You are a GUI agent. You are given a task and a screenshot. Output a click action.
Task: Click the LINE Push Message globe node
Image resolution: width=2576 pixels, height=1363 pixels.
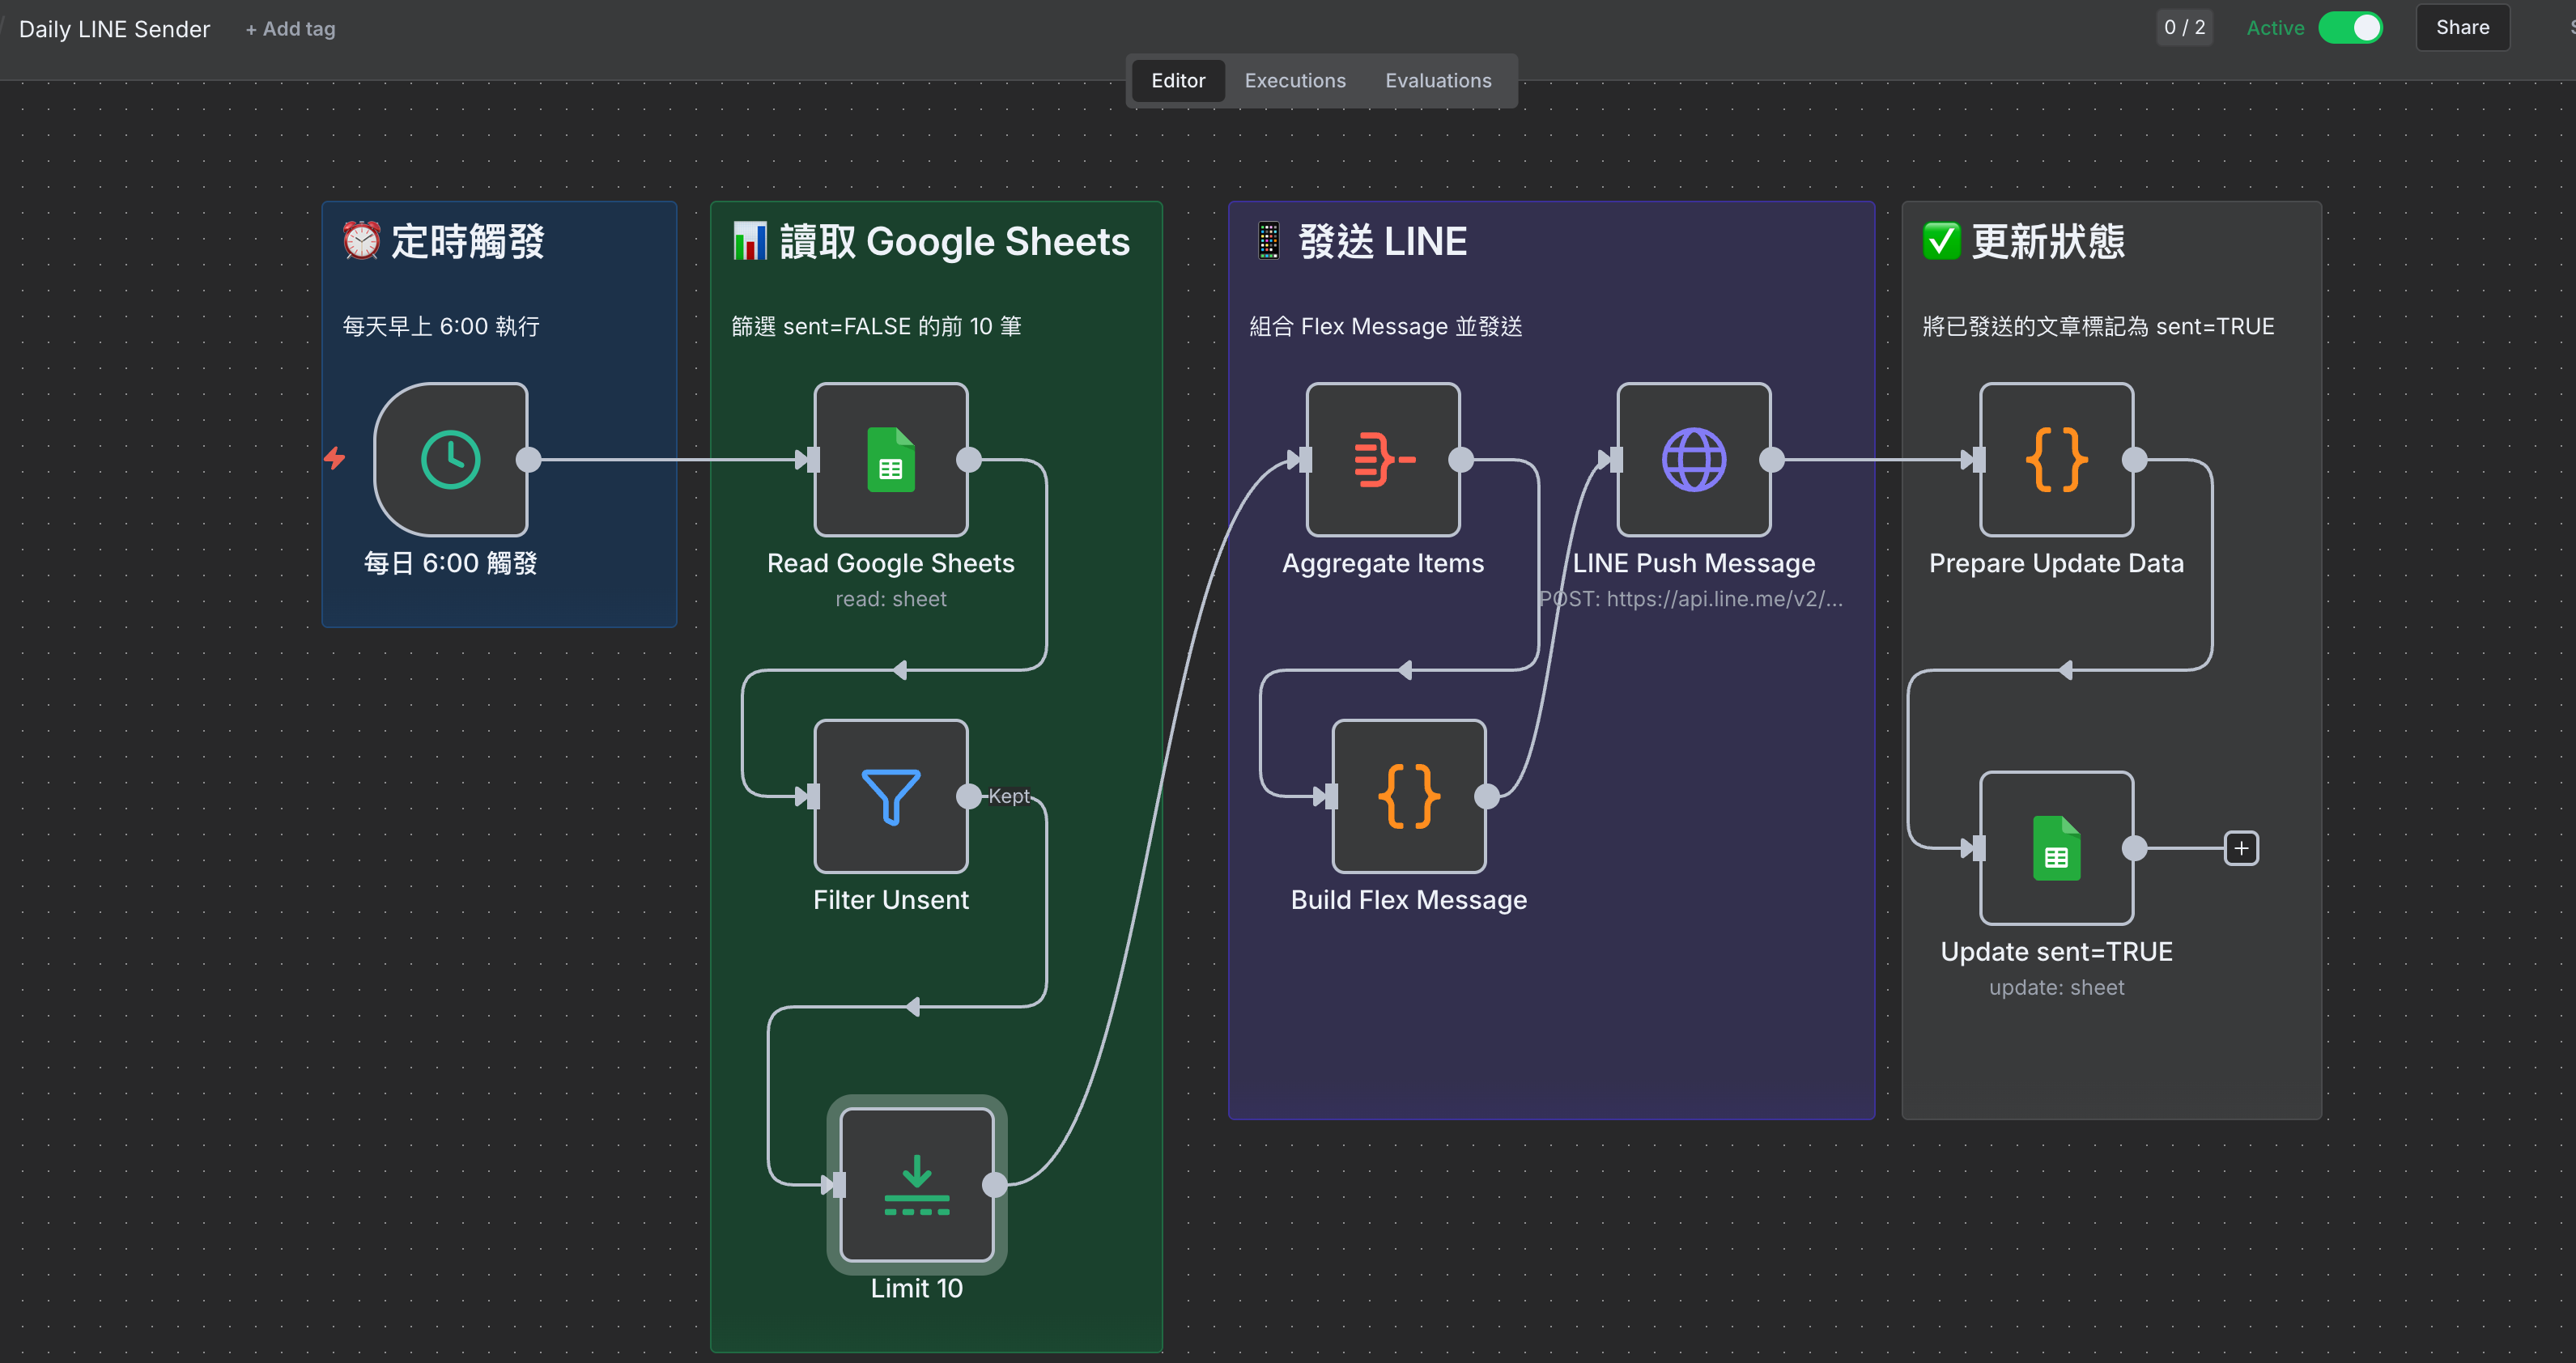pyautogui.click(x=1693, y=460)
